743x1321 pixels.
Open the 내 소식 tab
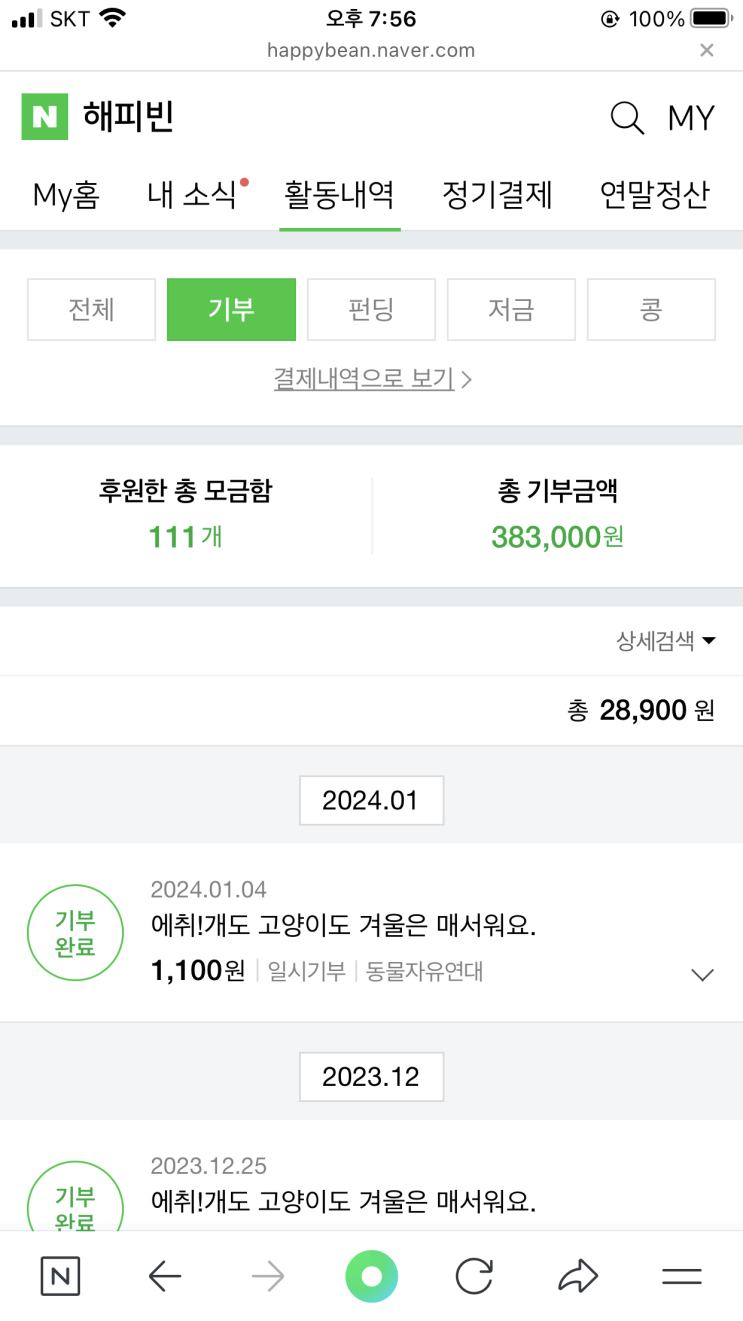[x=192, y=195]
